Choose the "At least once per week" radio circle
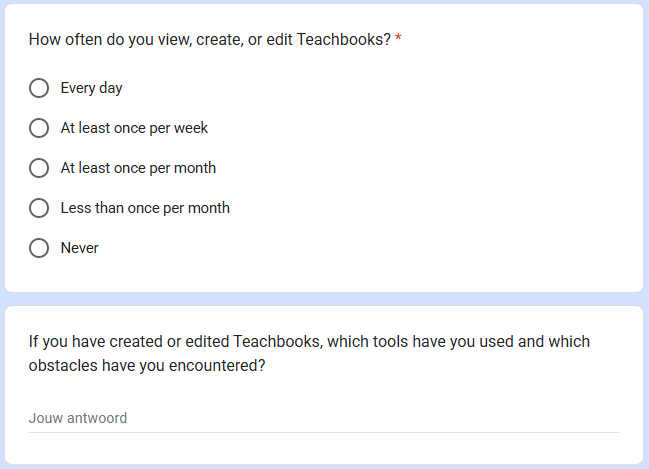Viewport: 649px width, 469px height. [x=39, y=128]
